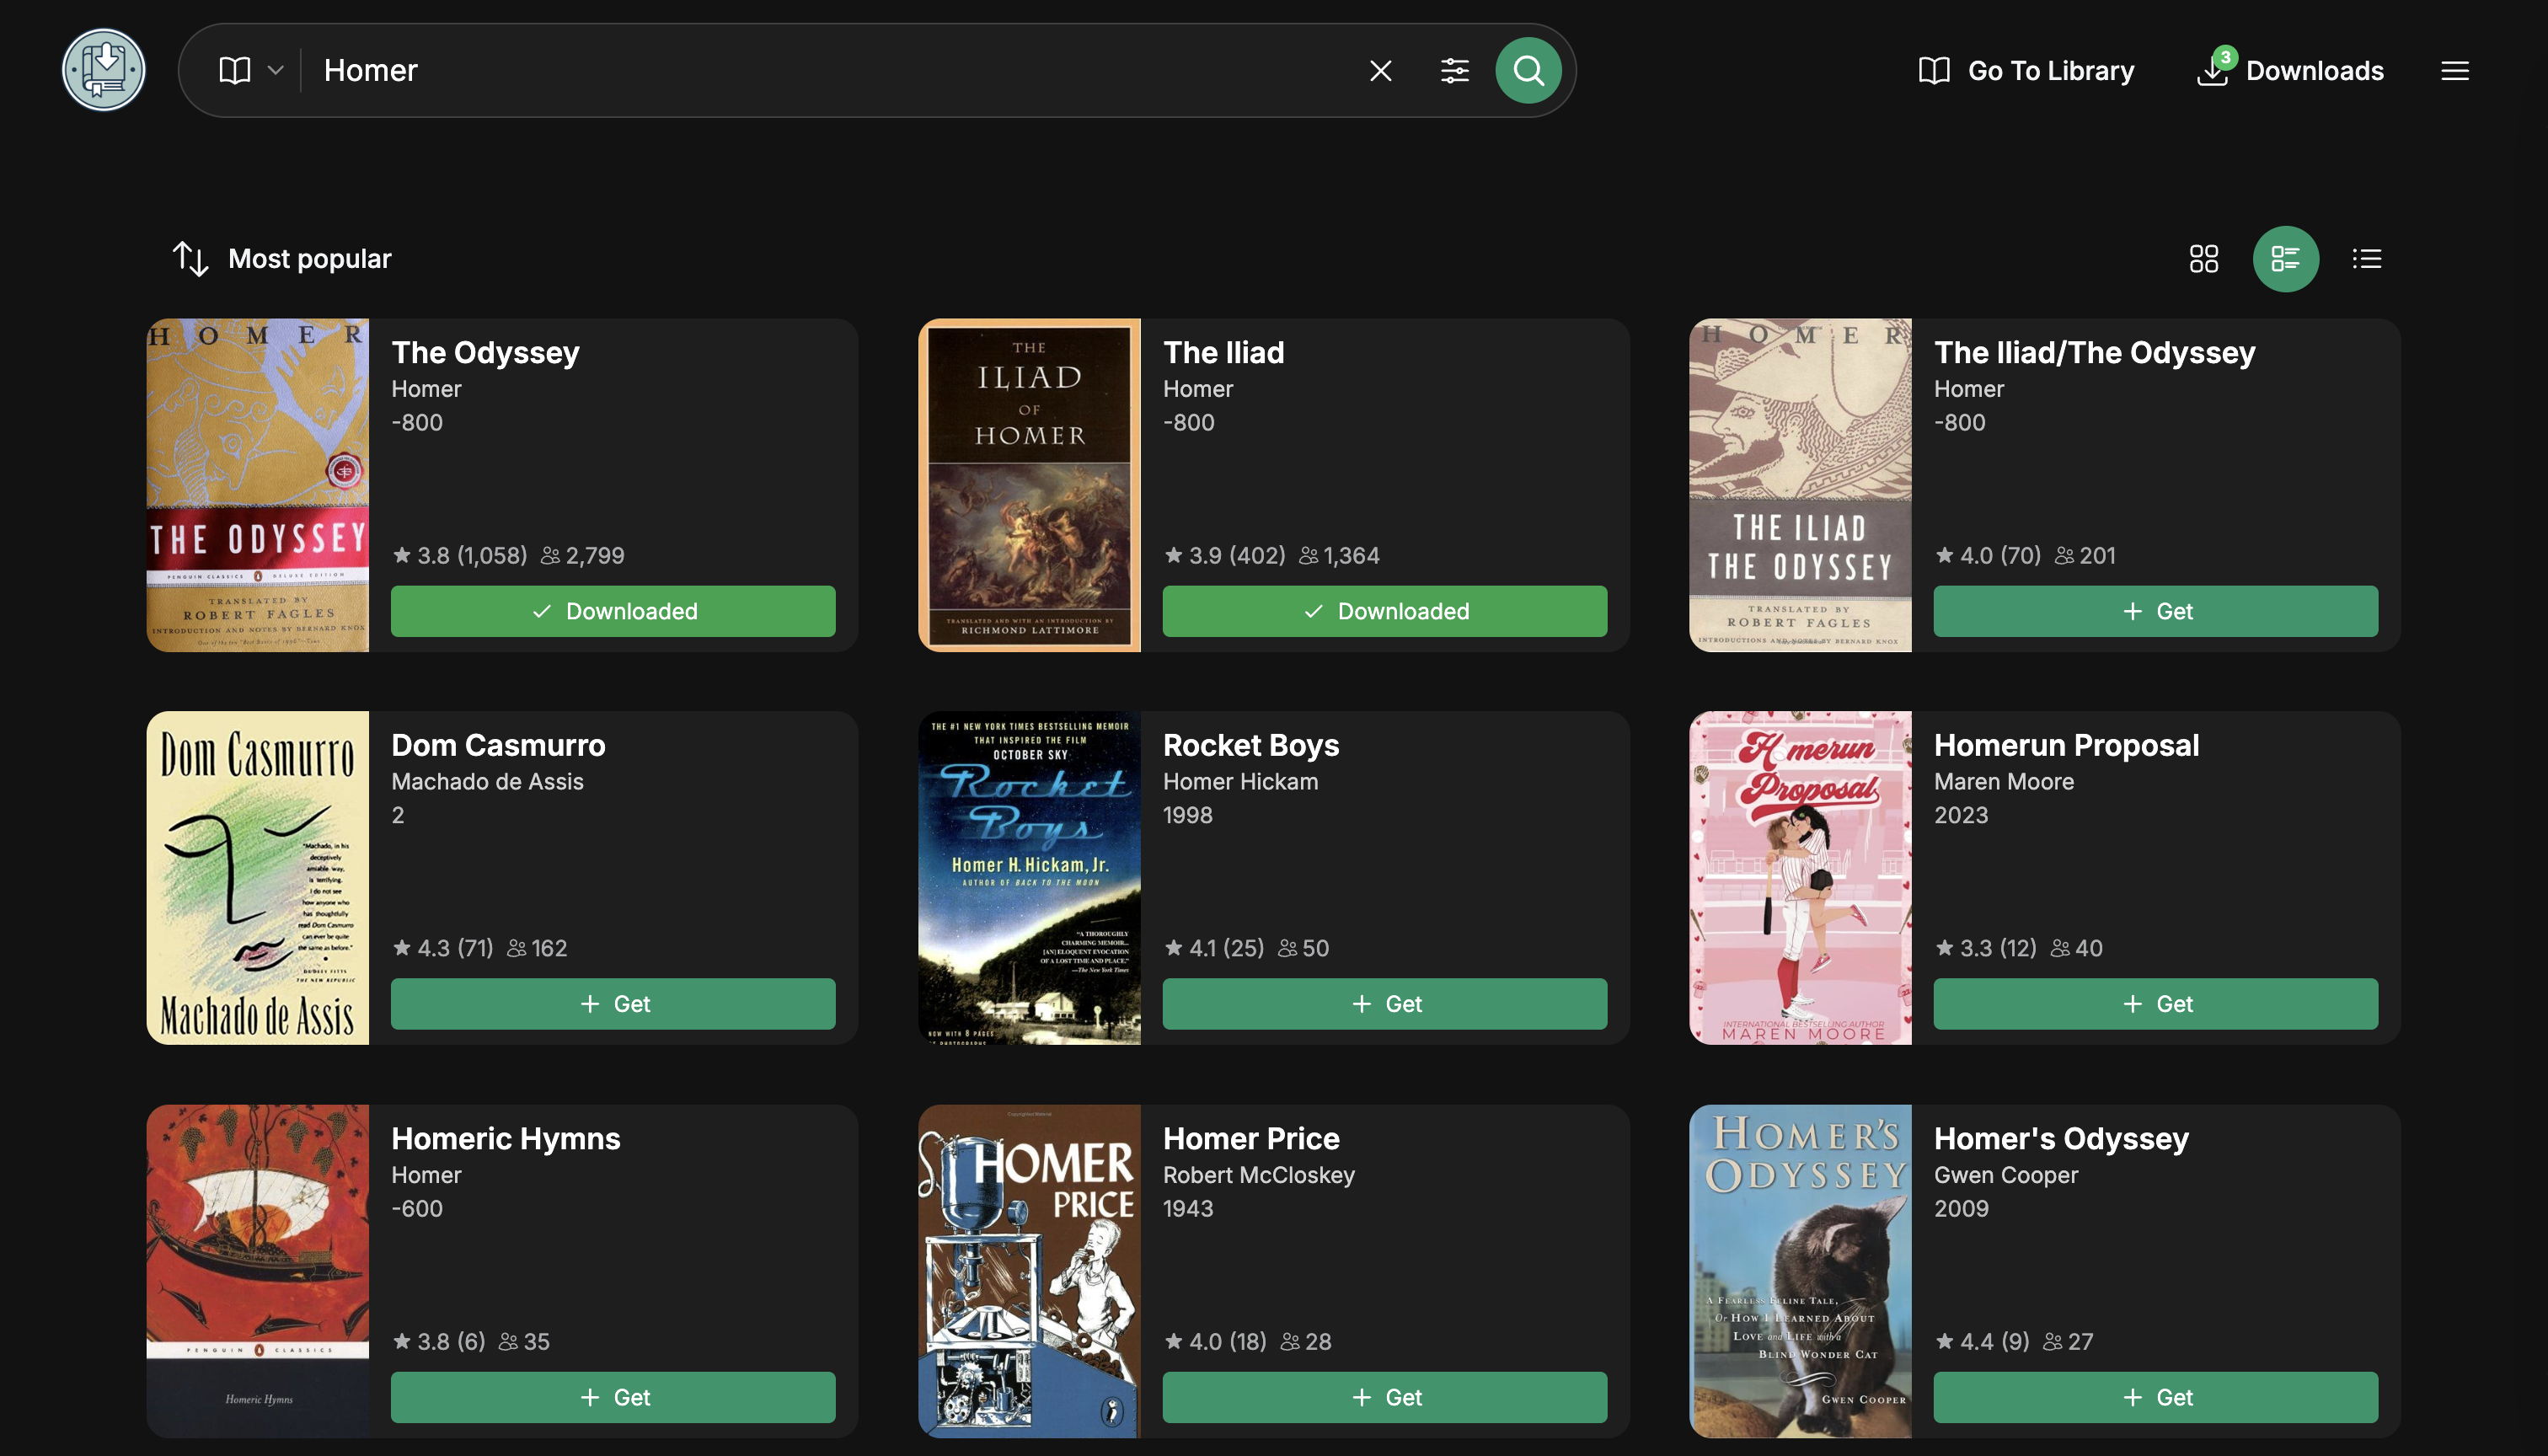Open the Most popular sort selector
Image resolution: width=2548 pixels, height=1456 pixels.
[310, 258]
